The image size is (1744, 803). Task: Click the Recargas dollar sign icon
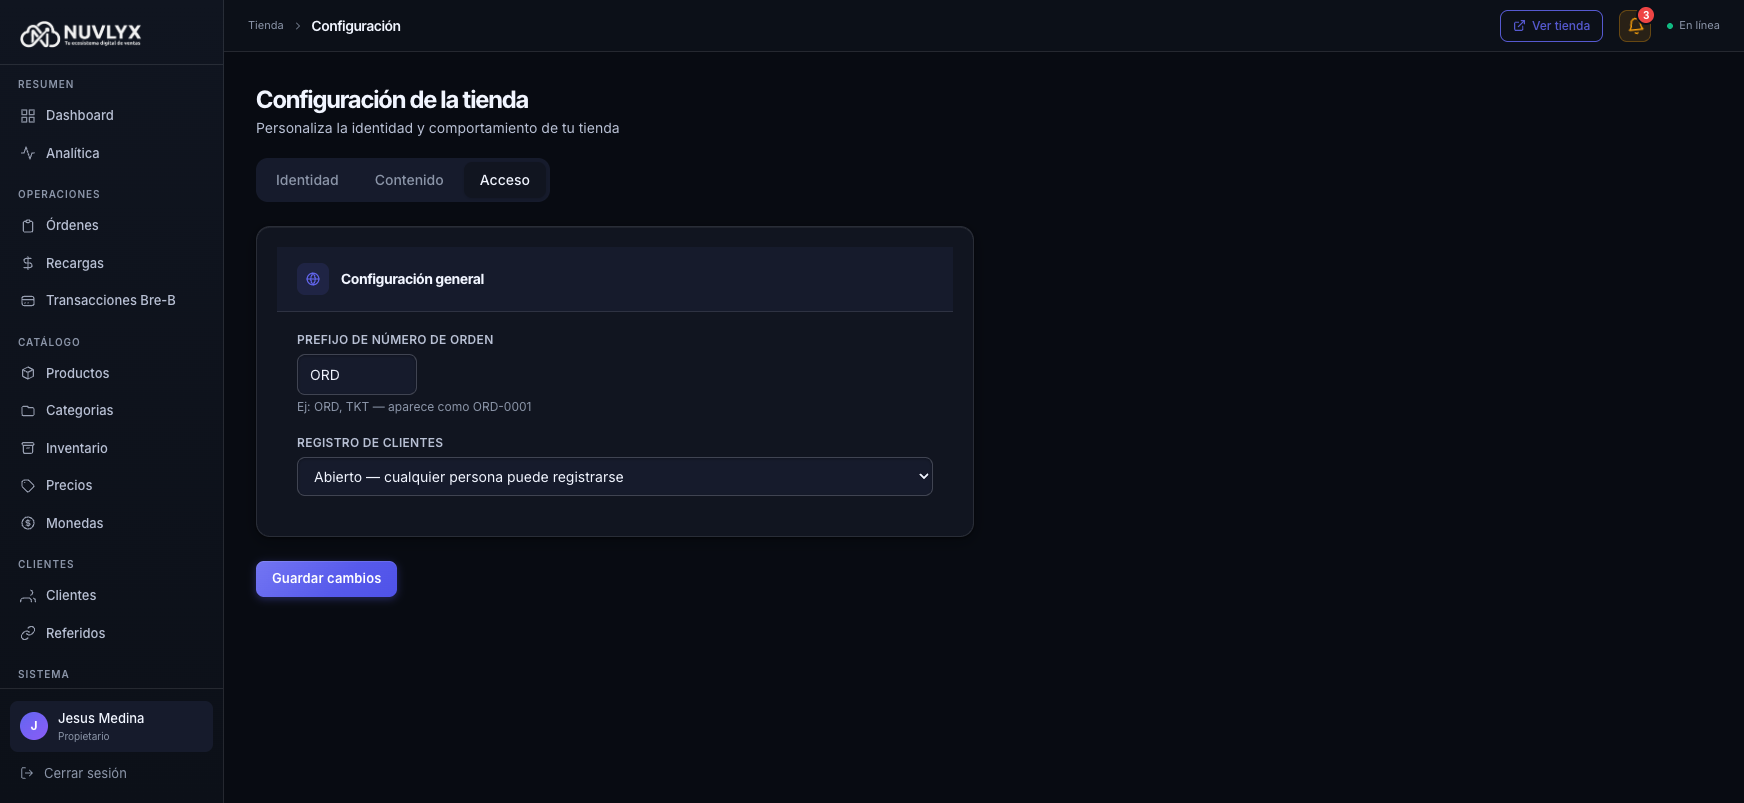[x=28, y=263]
